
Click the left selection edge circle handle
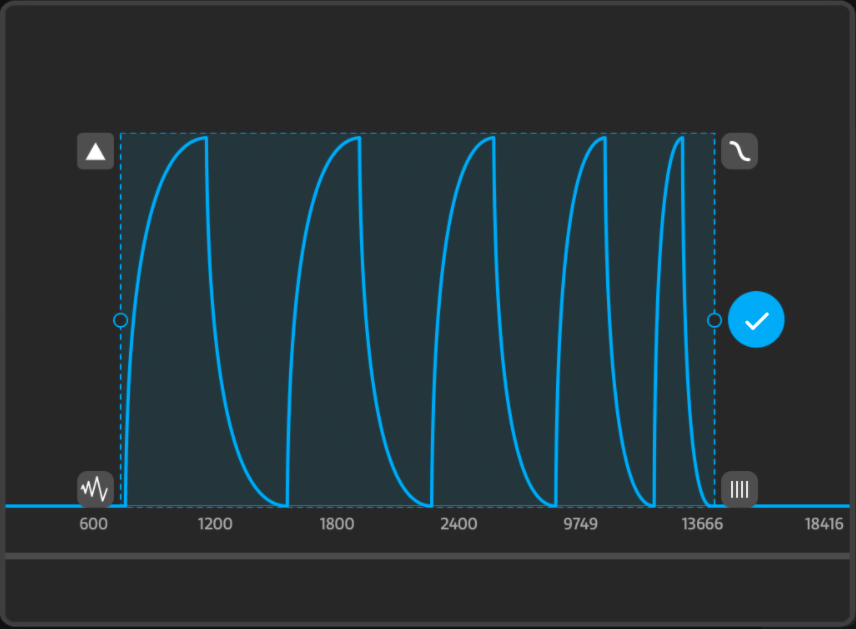(x=121, y=320)
